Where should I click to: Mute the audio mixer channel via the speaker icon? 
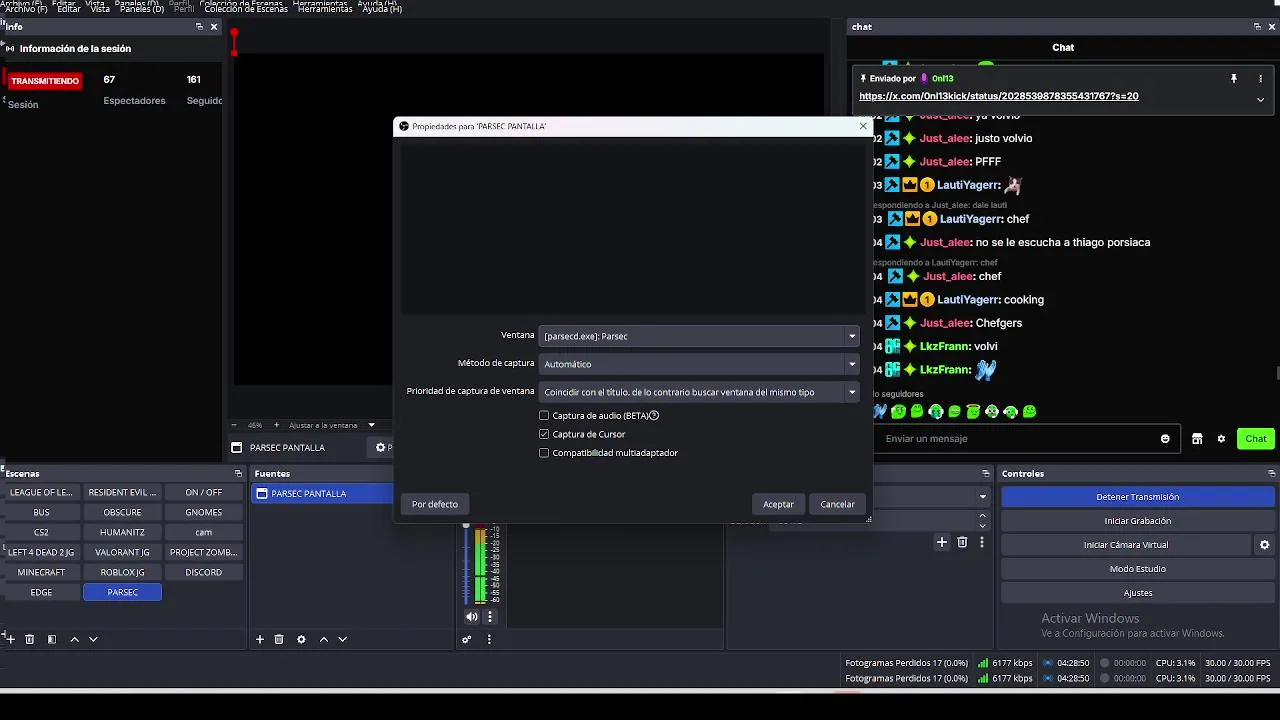472,616
